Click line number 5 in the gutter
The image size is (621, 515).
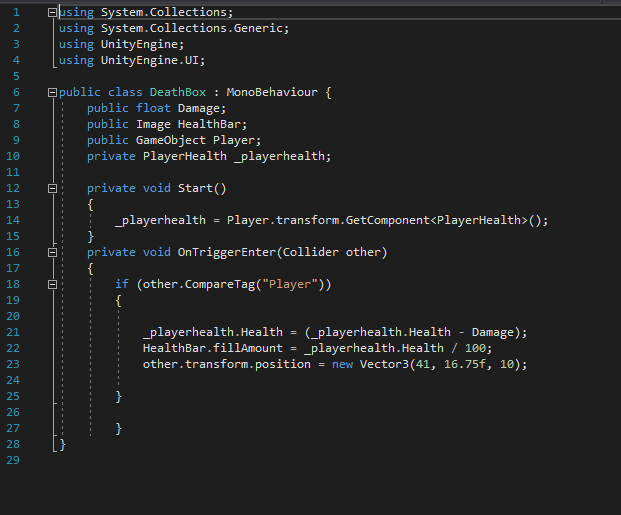(16, 76)
